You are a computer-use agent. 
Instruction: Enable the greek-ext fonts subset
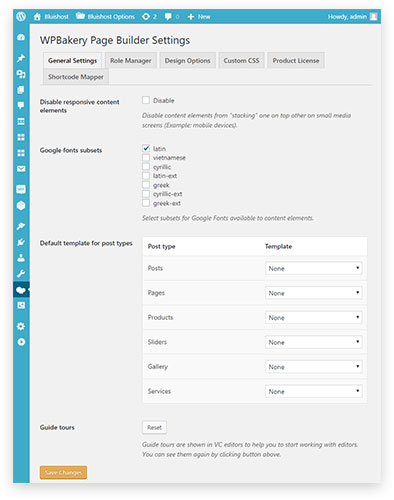pos(146,203)
